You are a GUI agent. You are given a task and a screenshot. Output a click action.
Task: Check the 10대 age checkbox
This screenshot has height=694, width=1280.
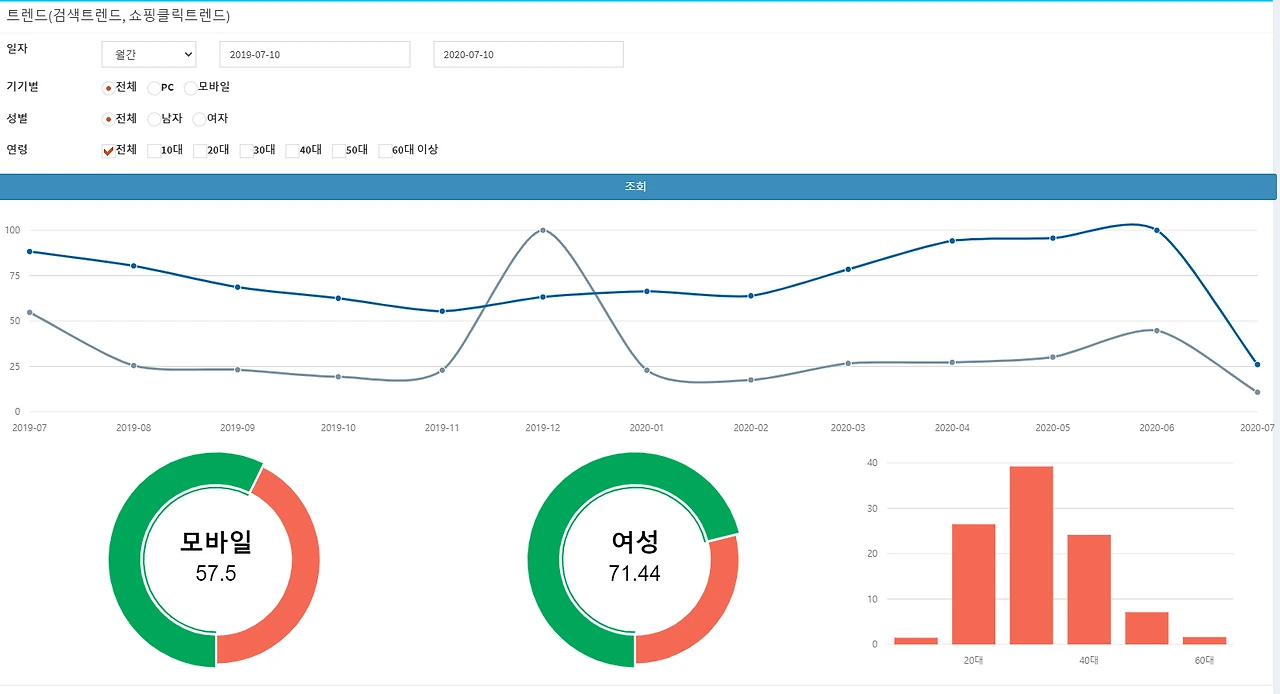pyautogui.click(x=152, y=151)
